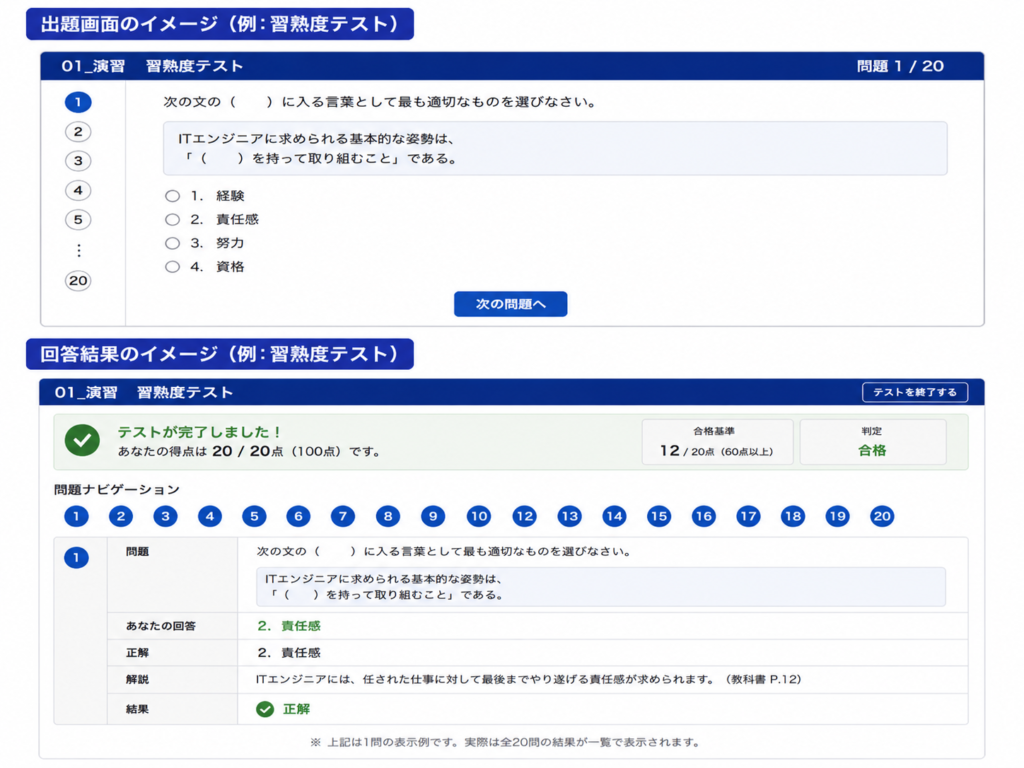The image size is (1024, 768).
Task: Click the 出題画面のイメージ section banner
Action: [x=220, y=24]
